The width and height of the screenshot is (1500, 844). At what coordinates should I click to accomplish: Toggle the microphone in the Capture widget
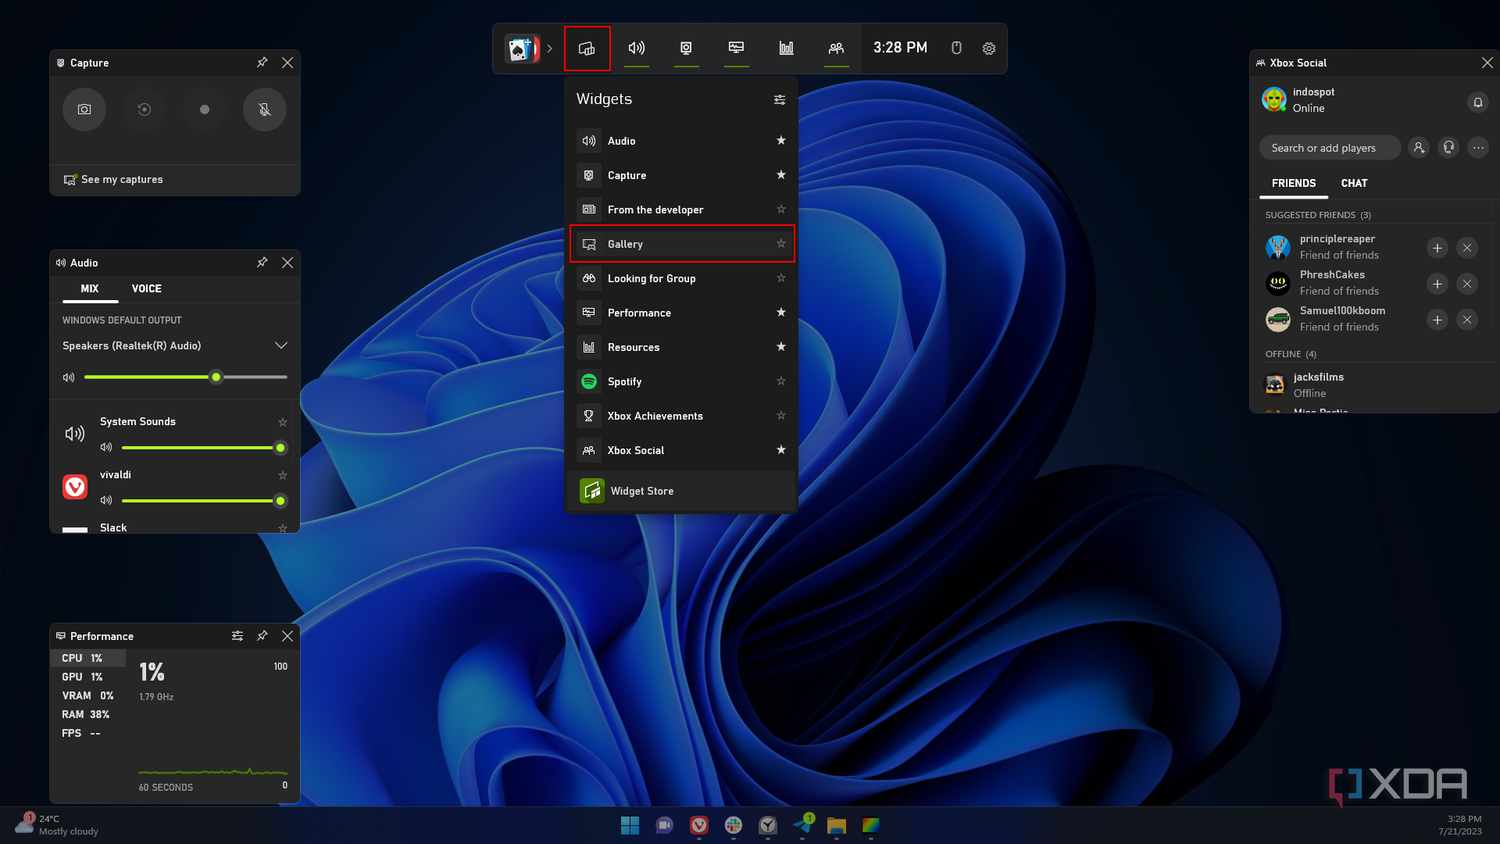[x=264, y=110]
